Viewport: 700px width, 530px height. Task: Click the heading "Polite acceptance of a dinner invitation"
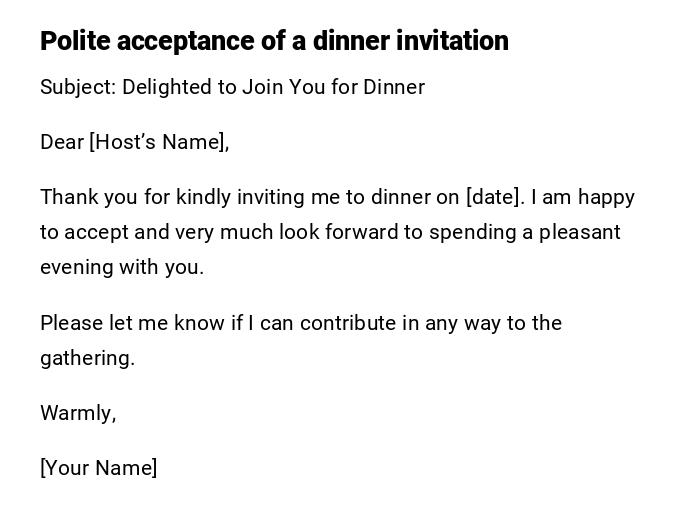click(274, 41)
